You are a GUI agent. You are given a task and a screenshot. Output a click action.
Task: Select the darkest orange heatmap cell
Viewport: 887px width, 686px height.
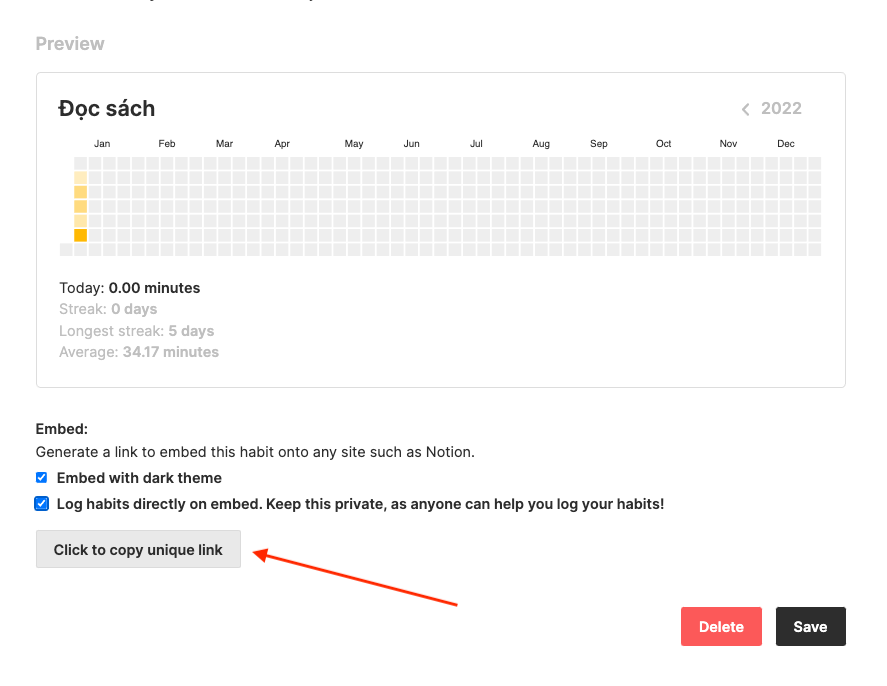click(x=80, y=236)
